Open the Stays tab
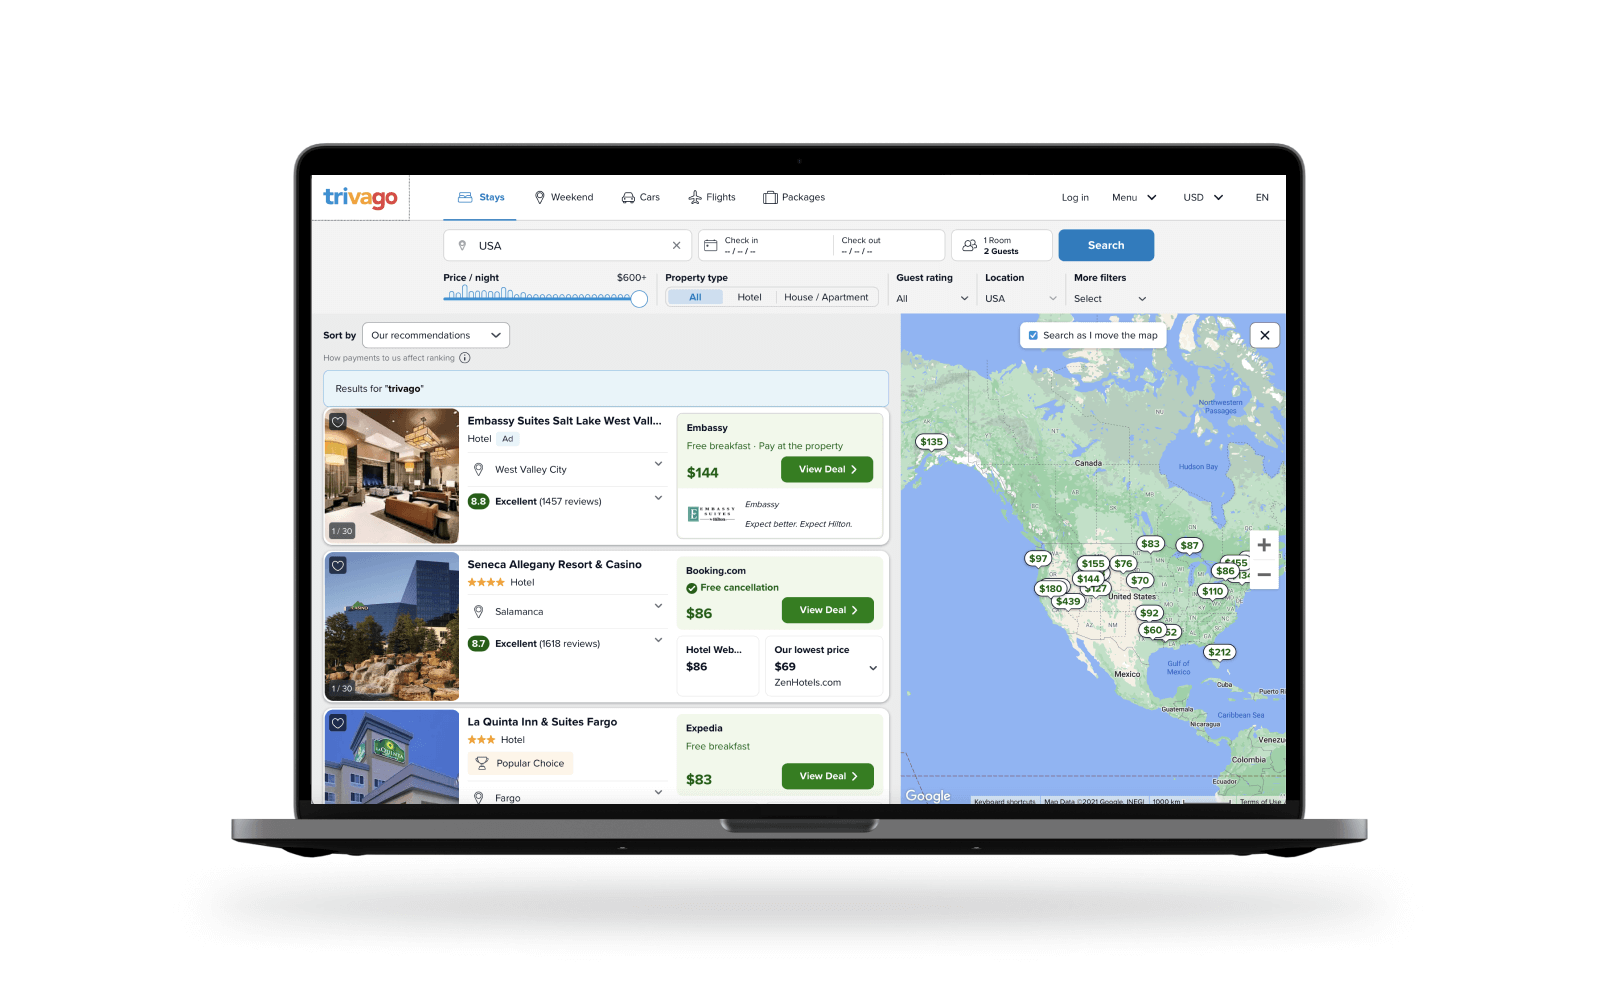The width and height of the screenshot is (1600, 1000). click(x=481, y=197)
